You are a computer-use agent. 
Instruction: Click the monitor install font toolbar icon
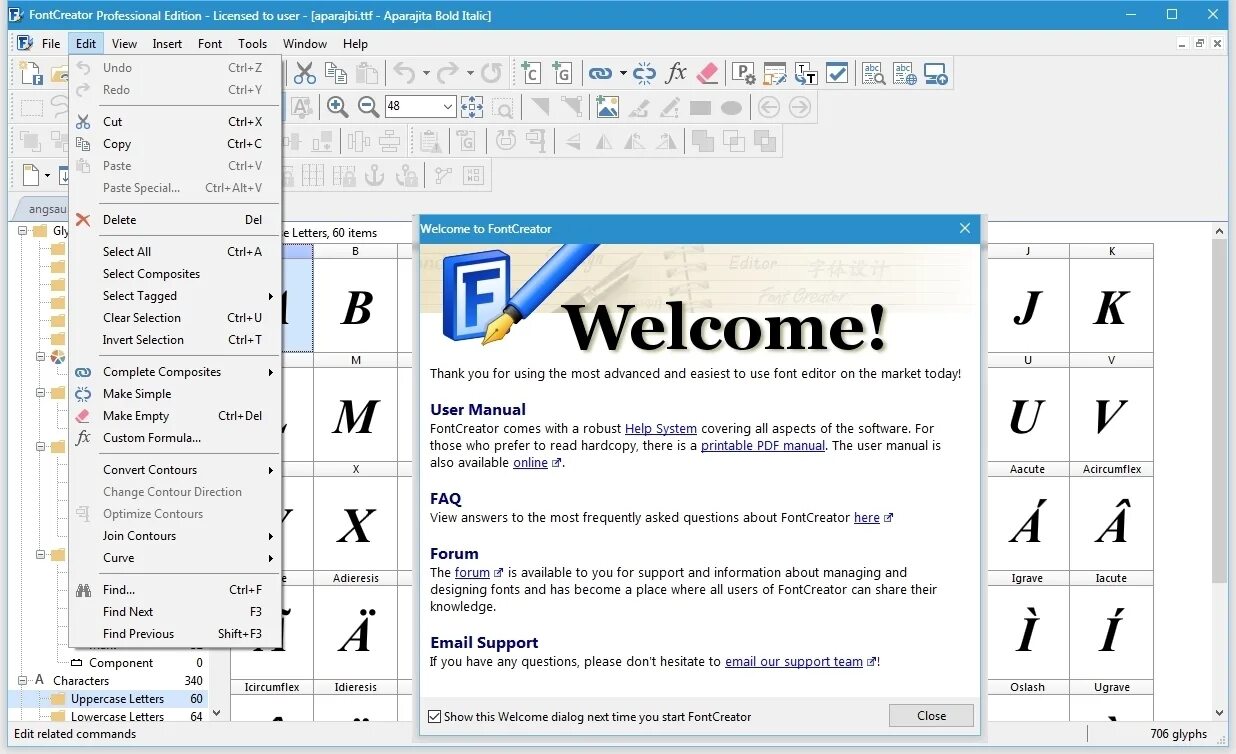(x=936, y=73)
